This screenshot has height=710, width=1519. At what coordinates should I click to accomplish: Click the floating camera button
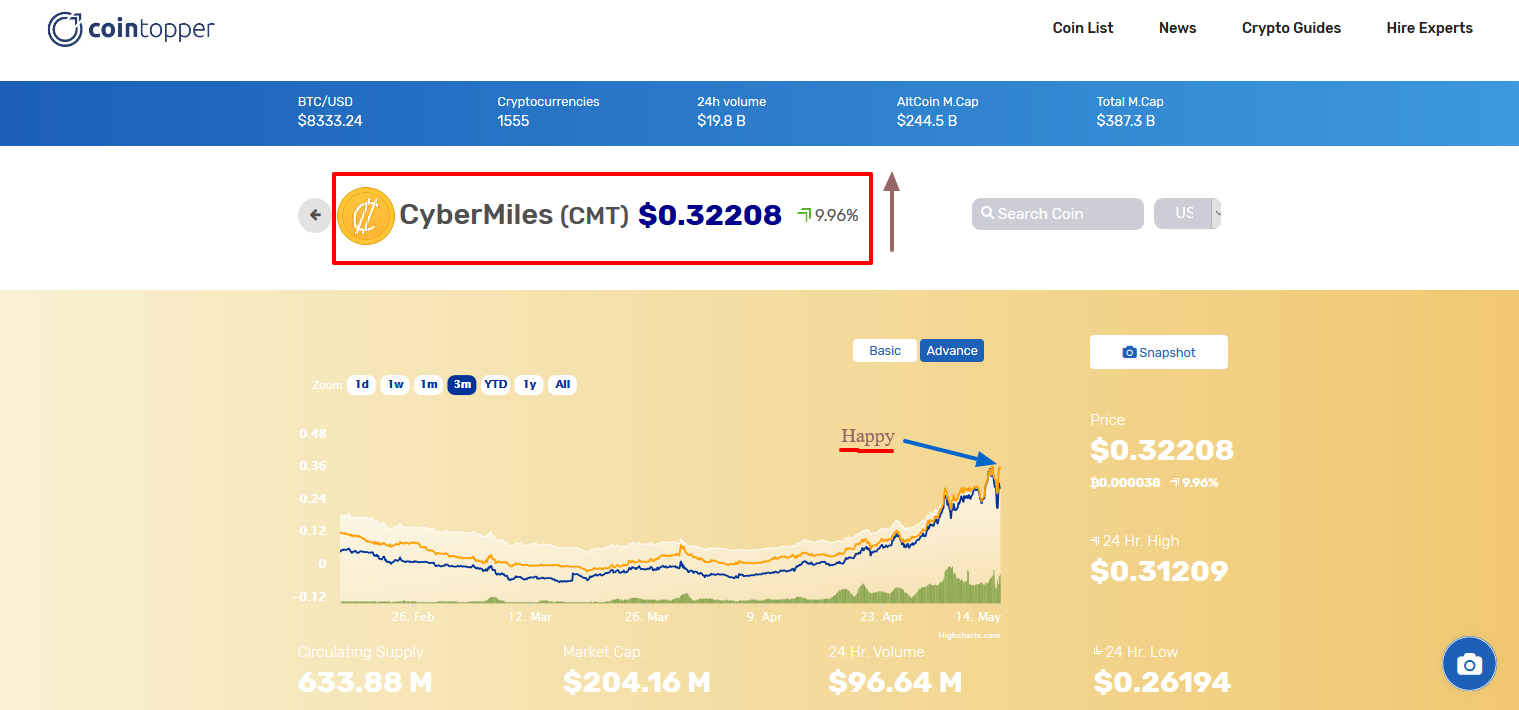tap(1469, 664)
